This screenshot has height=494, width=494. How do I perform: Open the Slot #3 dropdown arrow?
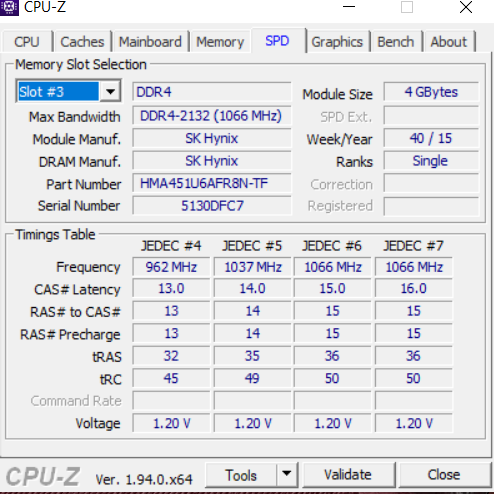(110, 91)
